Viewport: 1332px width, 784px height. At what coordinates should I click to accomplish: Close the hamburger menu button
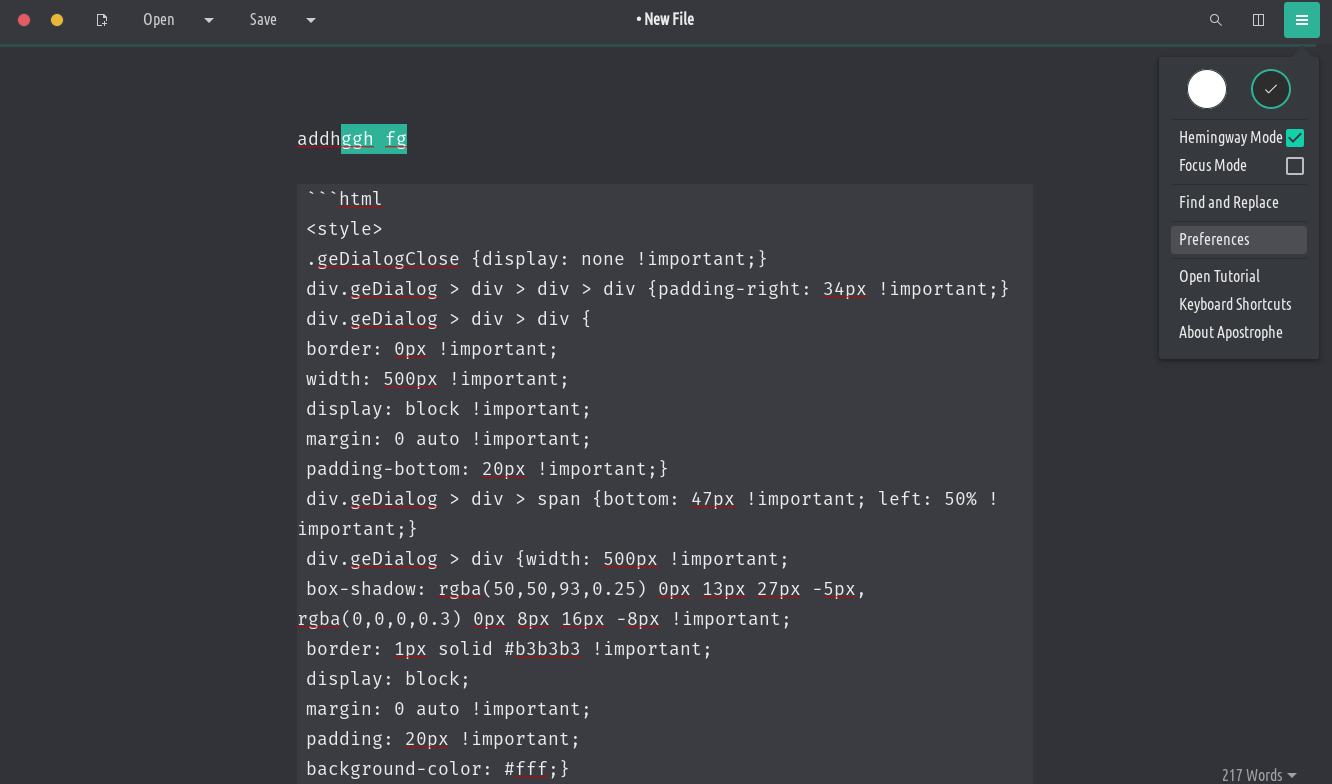point(1301,20)
